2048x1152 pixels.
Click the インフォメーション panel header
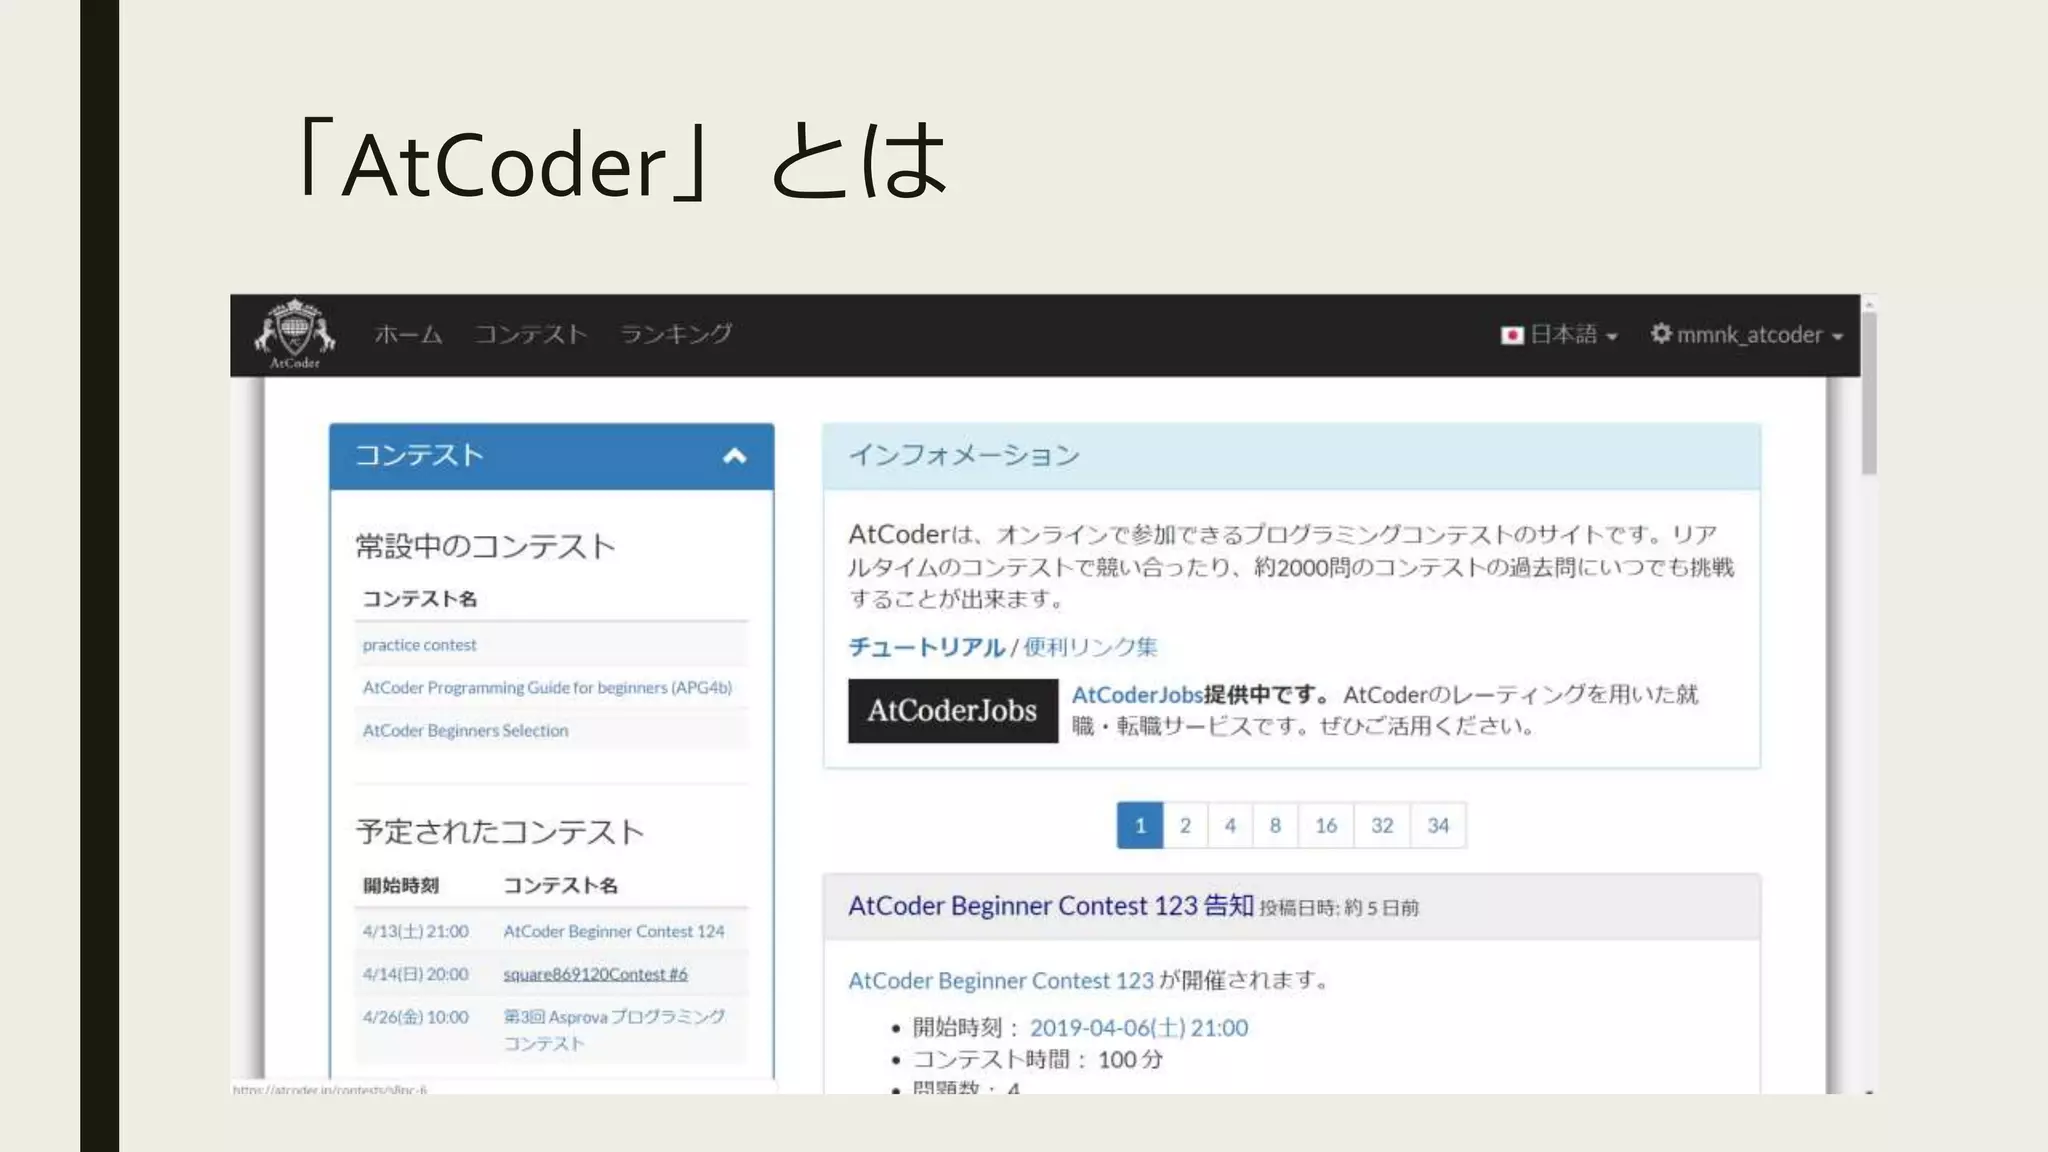click(x=1291, y=456)
